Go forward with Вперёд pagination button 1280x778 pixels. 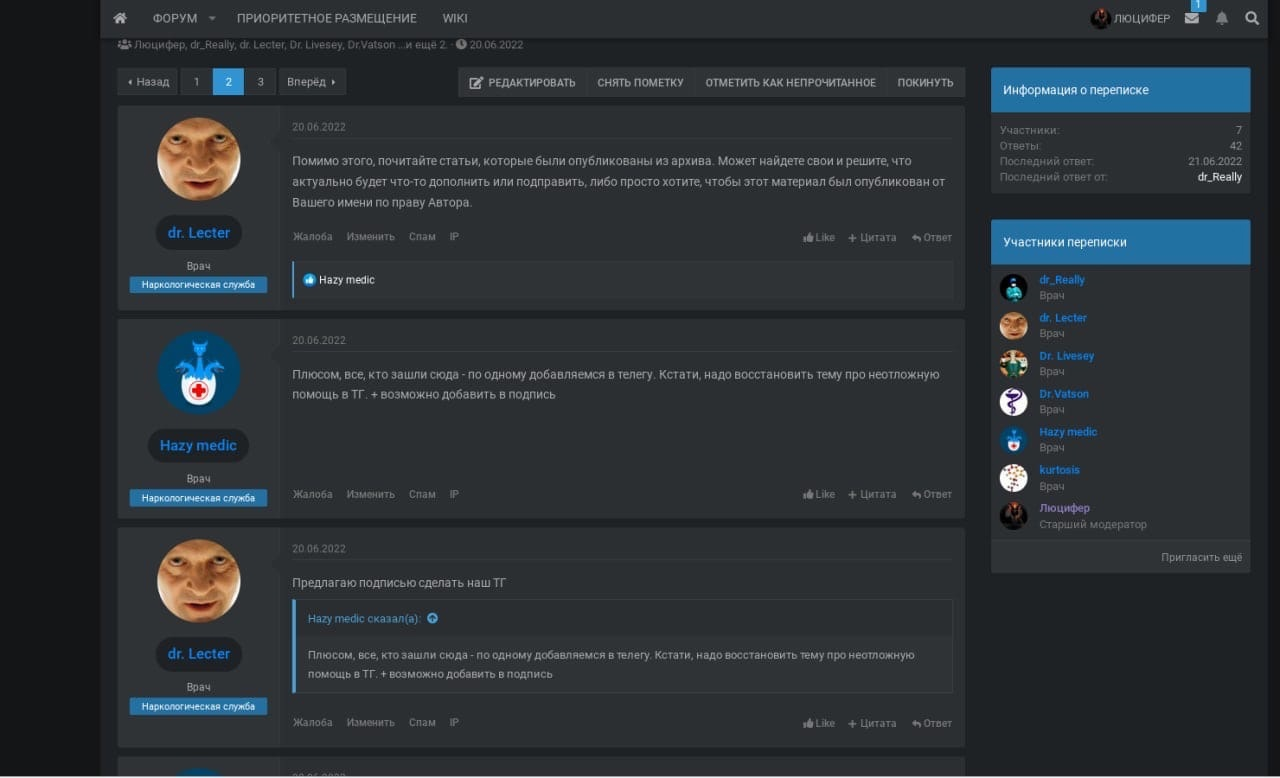[312, 82]
